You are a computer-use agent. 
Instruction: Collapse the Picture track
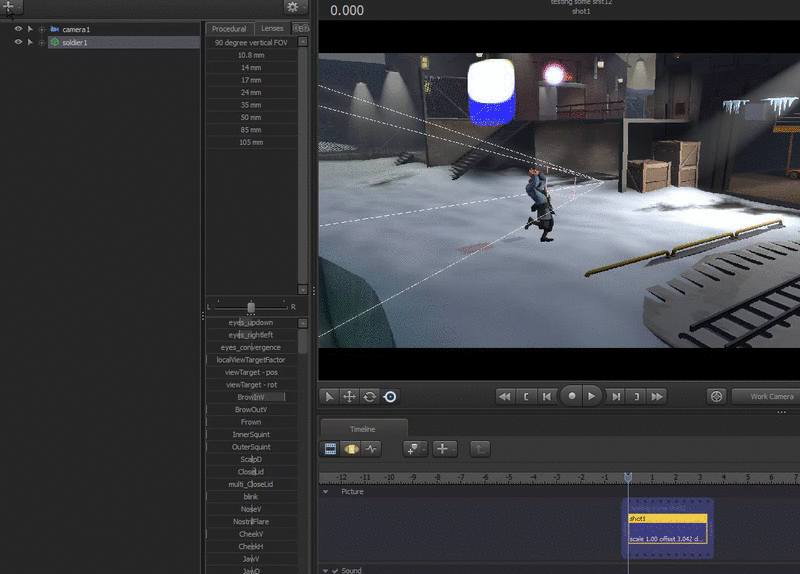click(x=325, y=492)
